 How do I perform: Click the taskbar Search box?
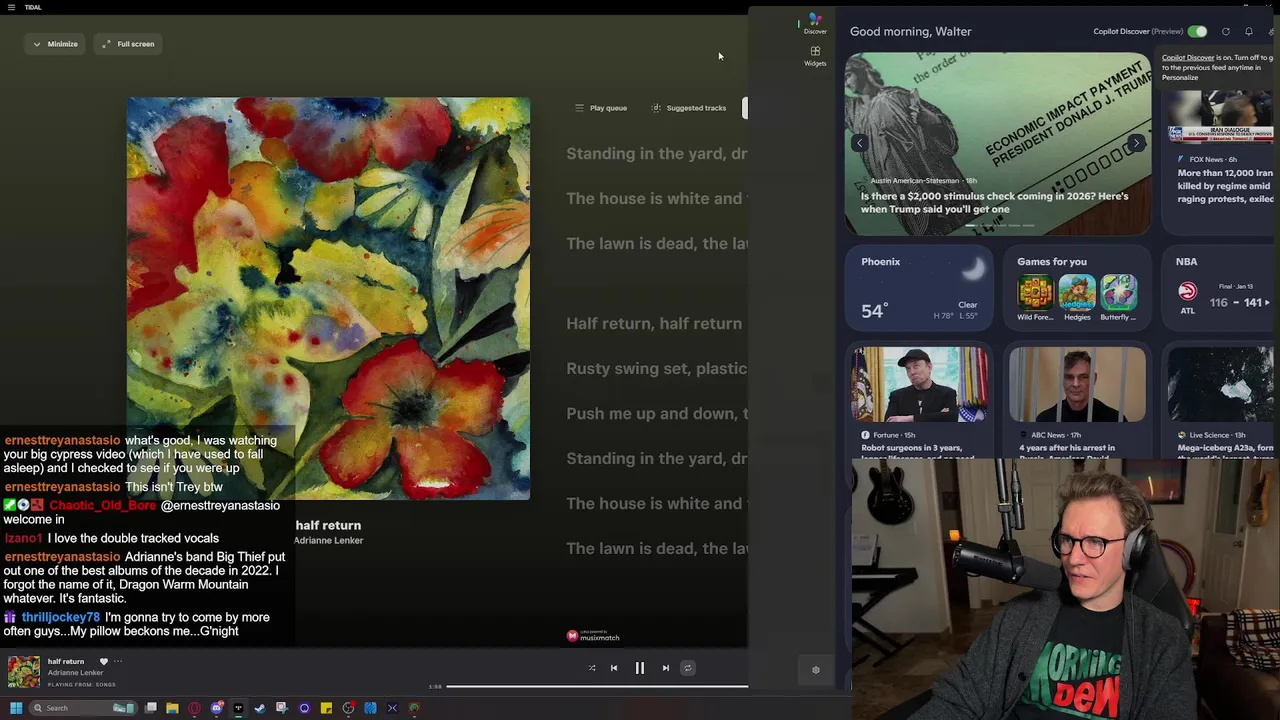(83, 708)
